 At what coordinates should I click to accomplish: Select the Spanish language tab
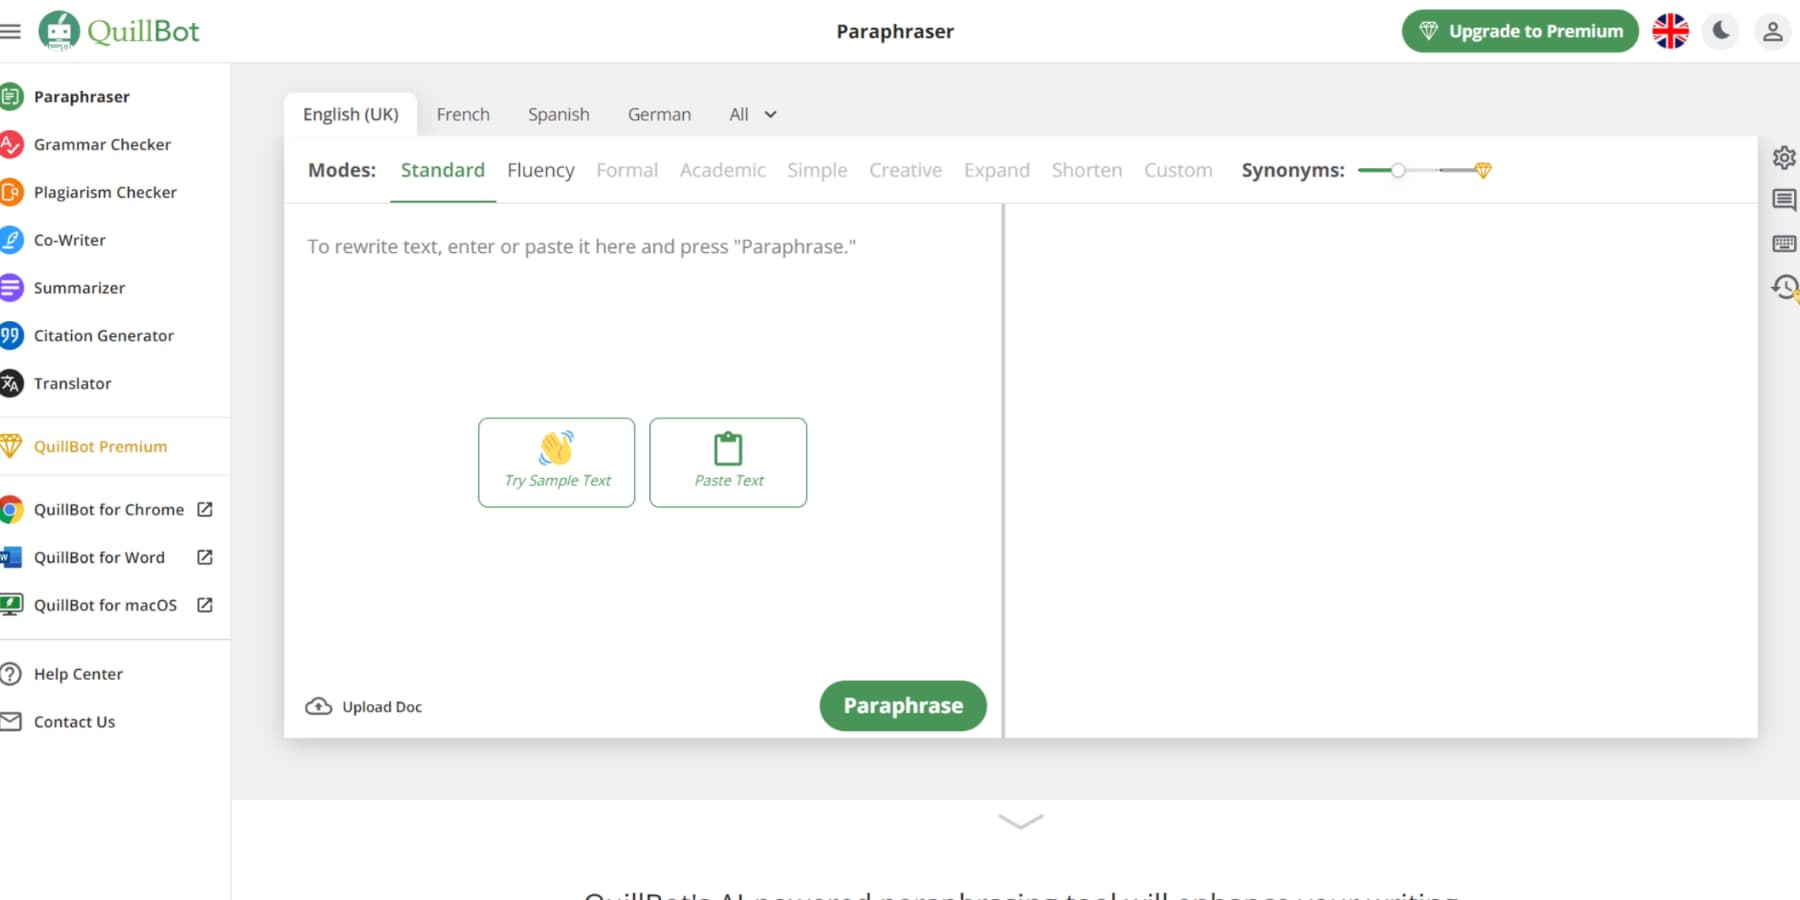pyautogui.click(x=558, y=114)
